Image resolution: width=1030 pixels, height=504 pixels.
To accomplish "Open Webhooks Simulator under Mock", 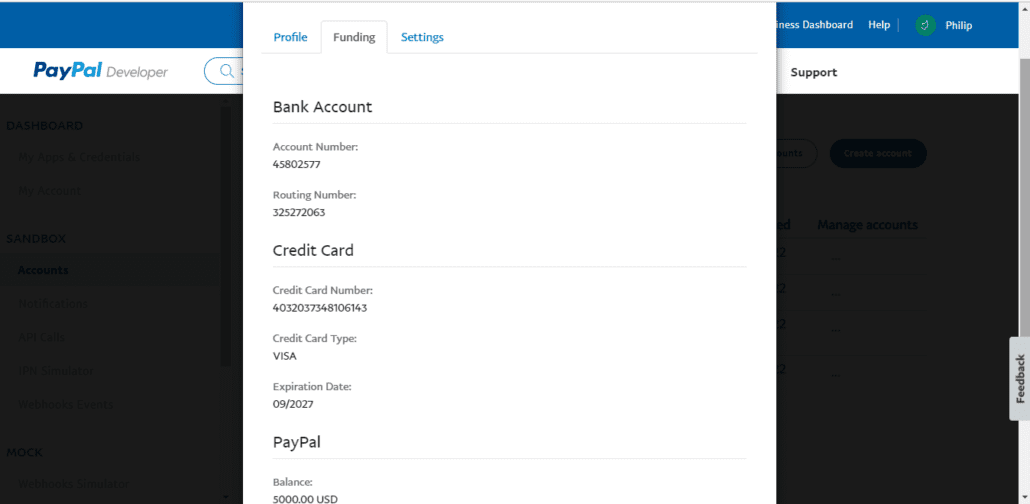I will click(74, 484).
